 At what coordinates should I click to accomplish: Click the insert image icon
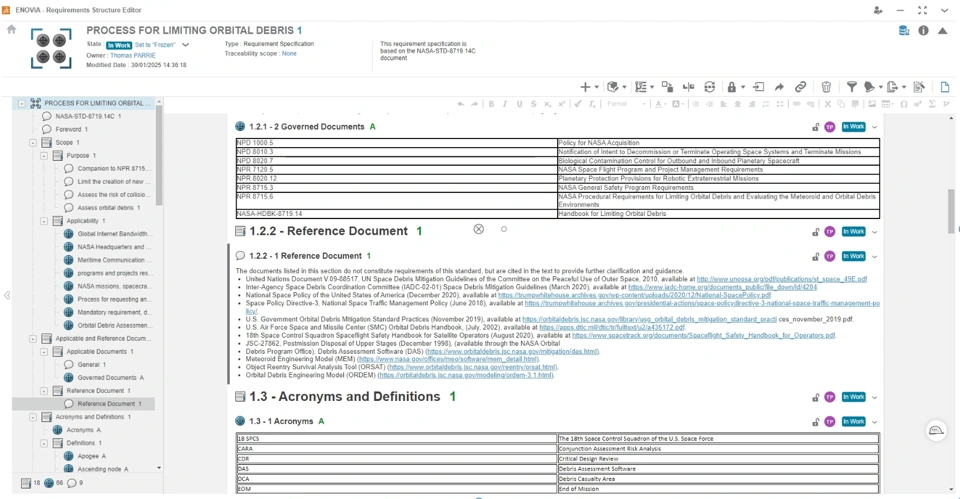[x=872, y=104]
